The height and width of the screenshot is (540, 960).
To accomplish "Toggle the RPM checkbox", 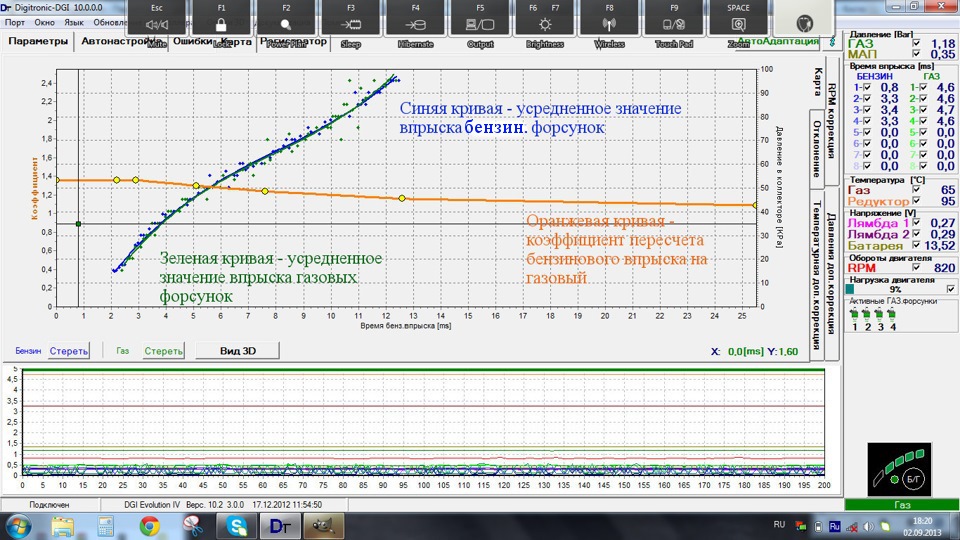I will [x=917, y=268].
